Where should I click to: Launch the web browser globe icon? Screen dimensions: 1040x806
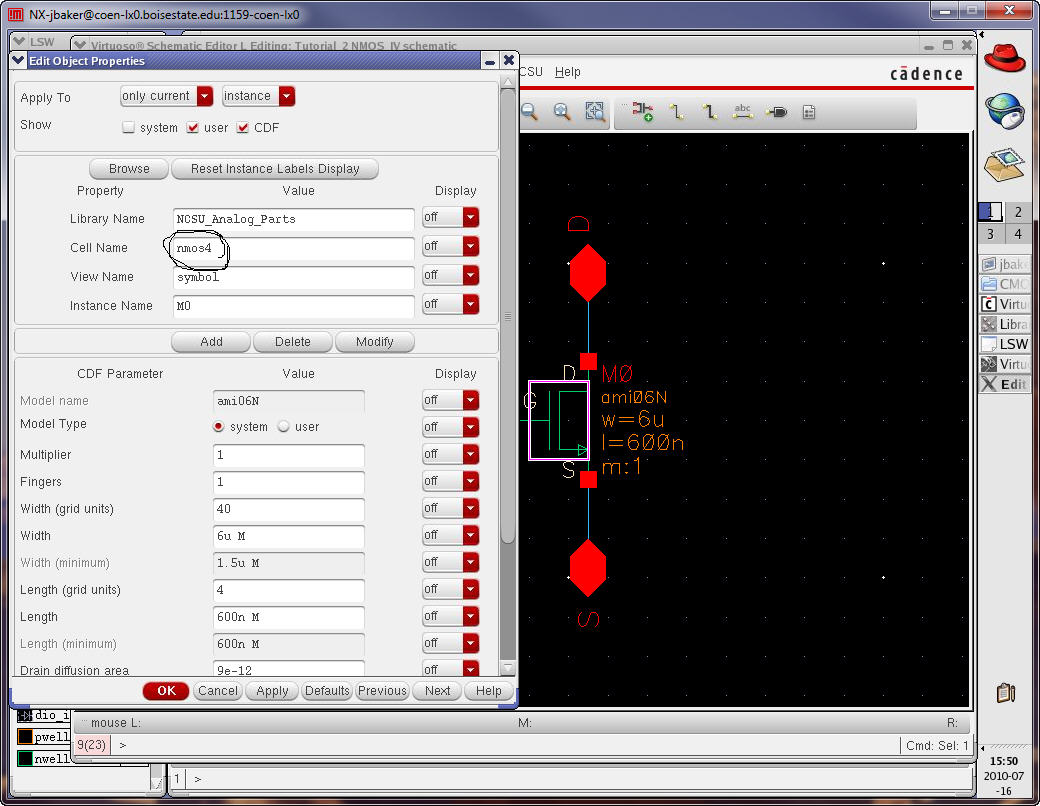tap(1004, 110)
